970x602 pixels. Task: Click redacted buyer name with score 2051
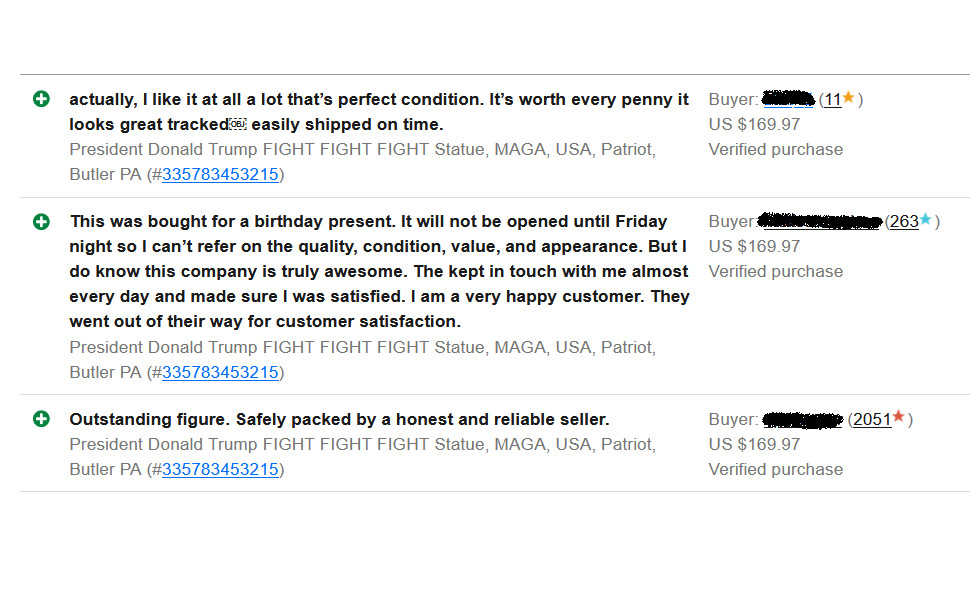pyautogui.click(x=803, y=420)
